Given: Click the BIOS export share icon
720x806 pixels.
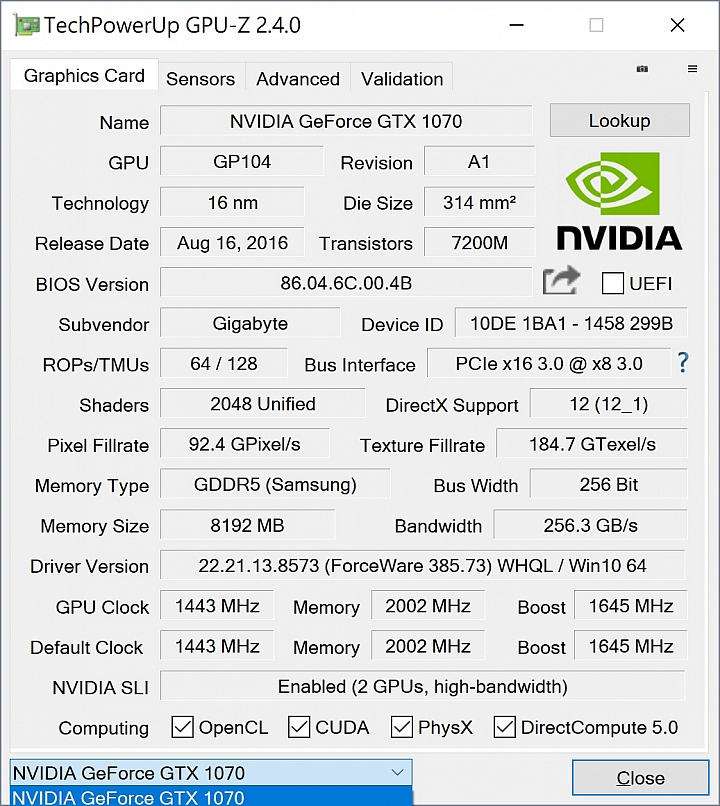Looking at the screenshot, I should (x=561, y=281).
